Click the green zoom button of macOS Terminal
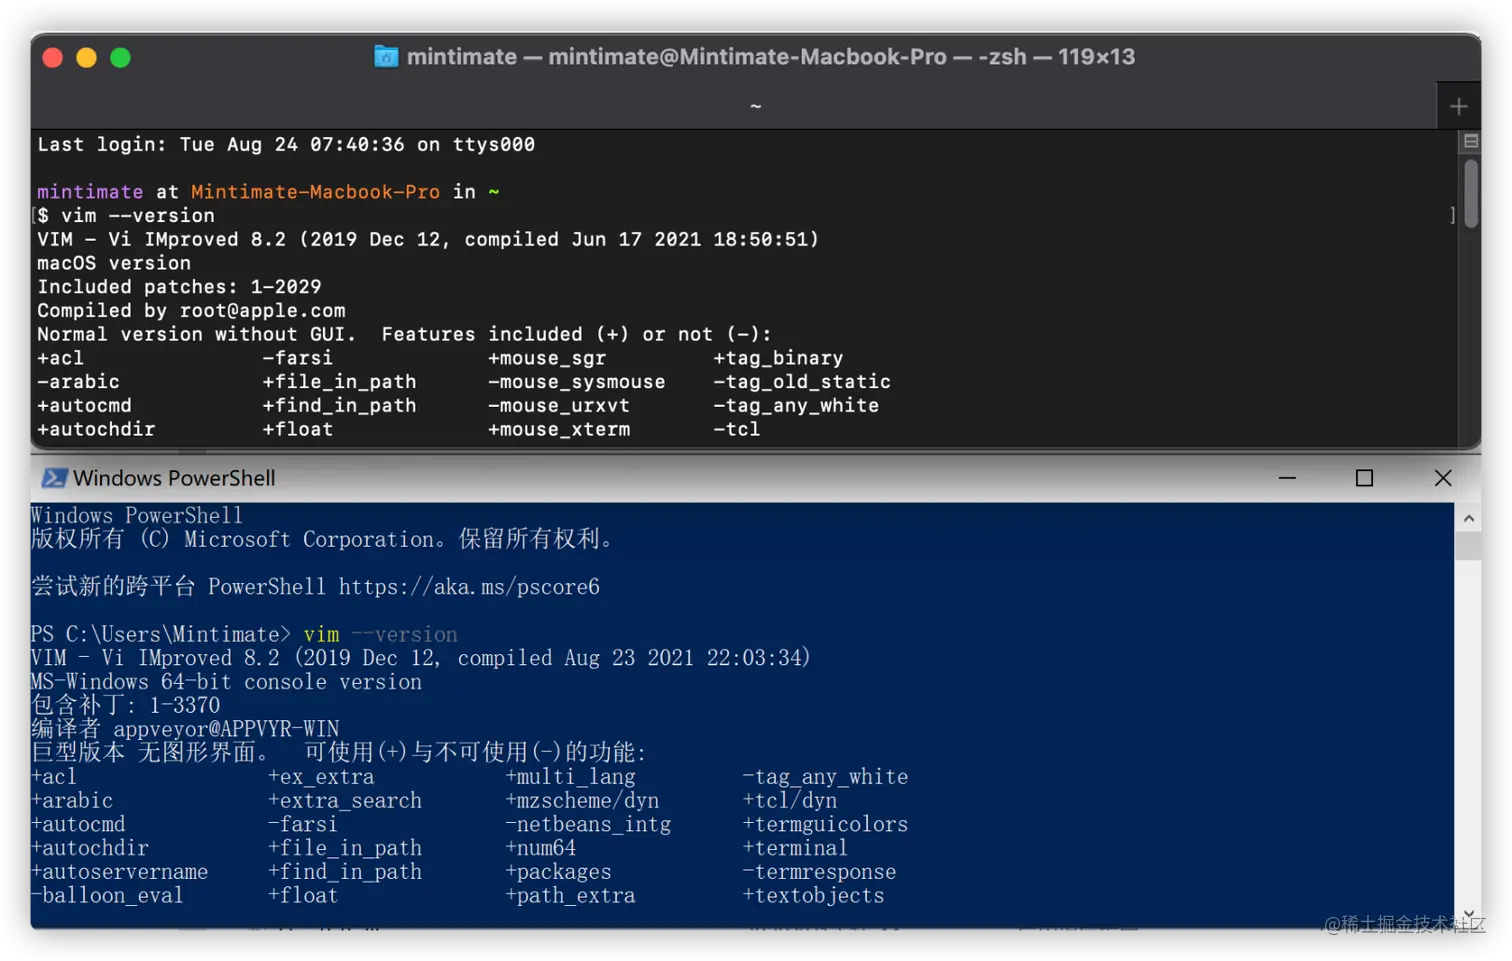This screenshot has height=961, width=1512. 120,58
